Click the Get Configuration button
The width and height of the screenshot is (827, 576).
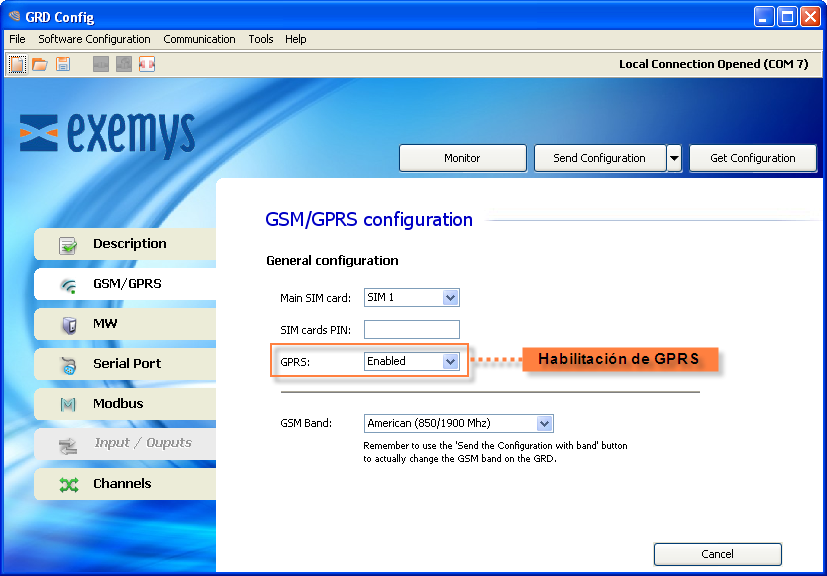(x=752, y=158)
